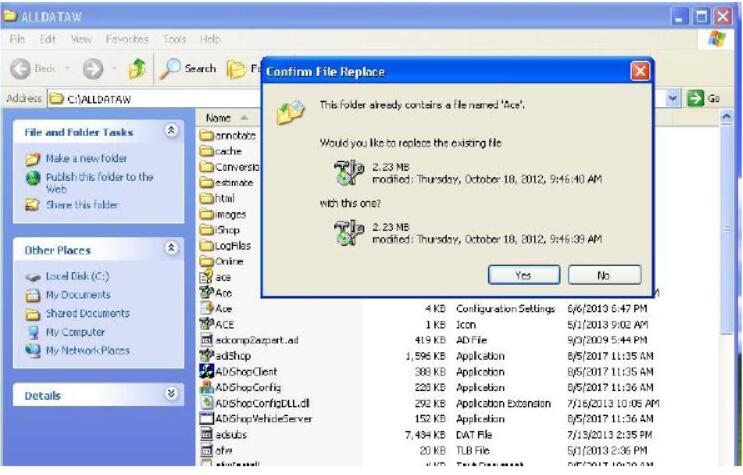
Task: Collapse File and Folder Tasks panel
Action: (x=171, y=130)
